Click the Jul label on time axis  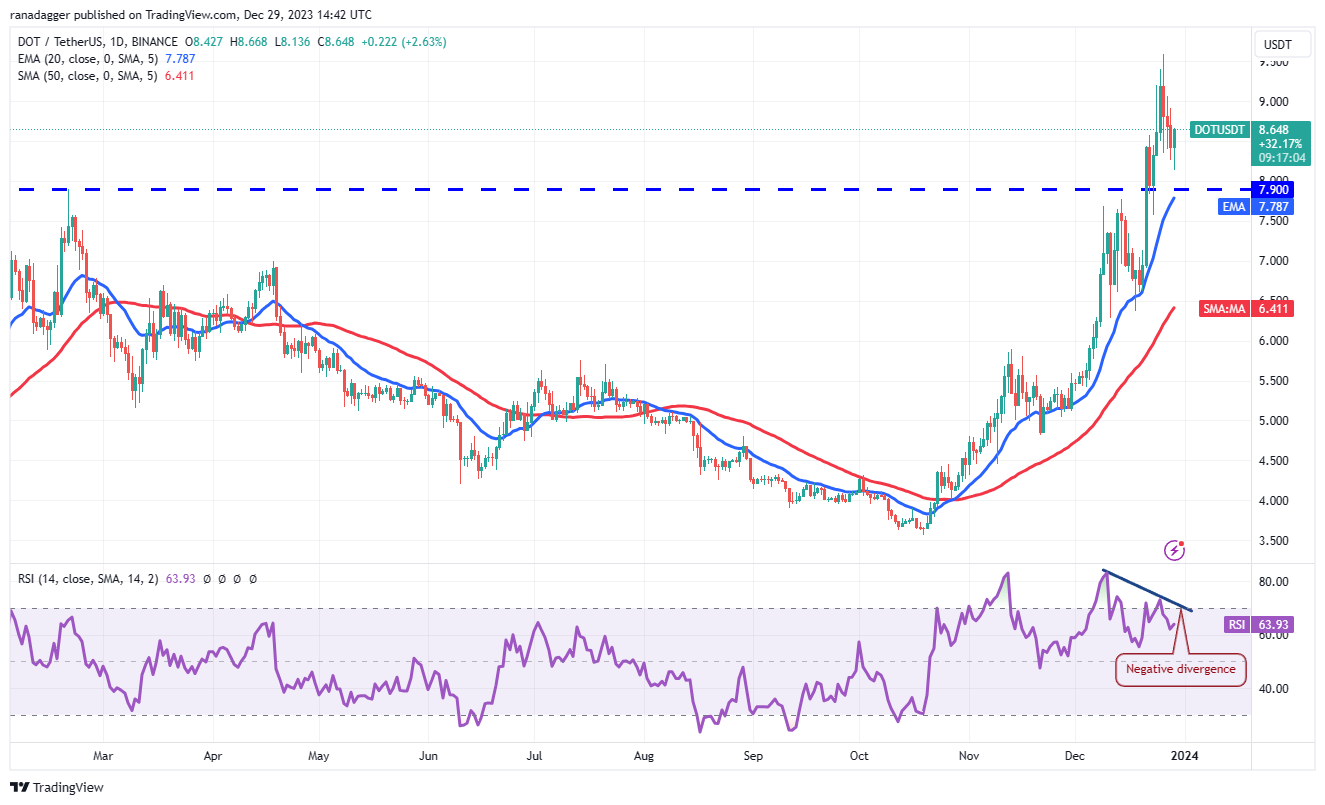534,757
